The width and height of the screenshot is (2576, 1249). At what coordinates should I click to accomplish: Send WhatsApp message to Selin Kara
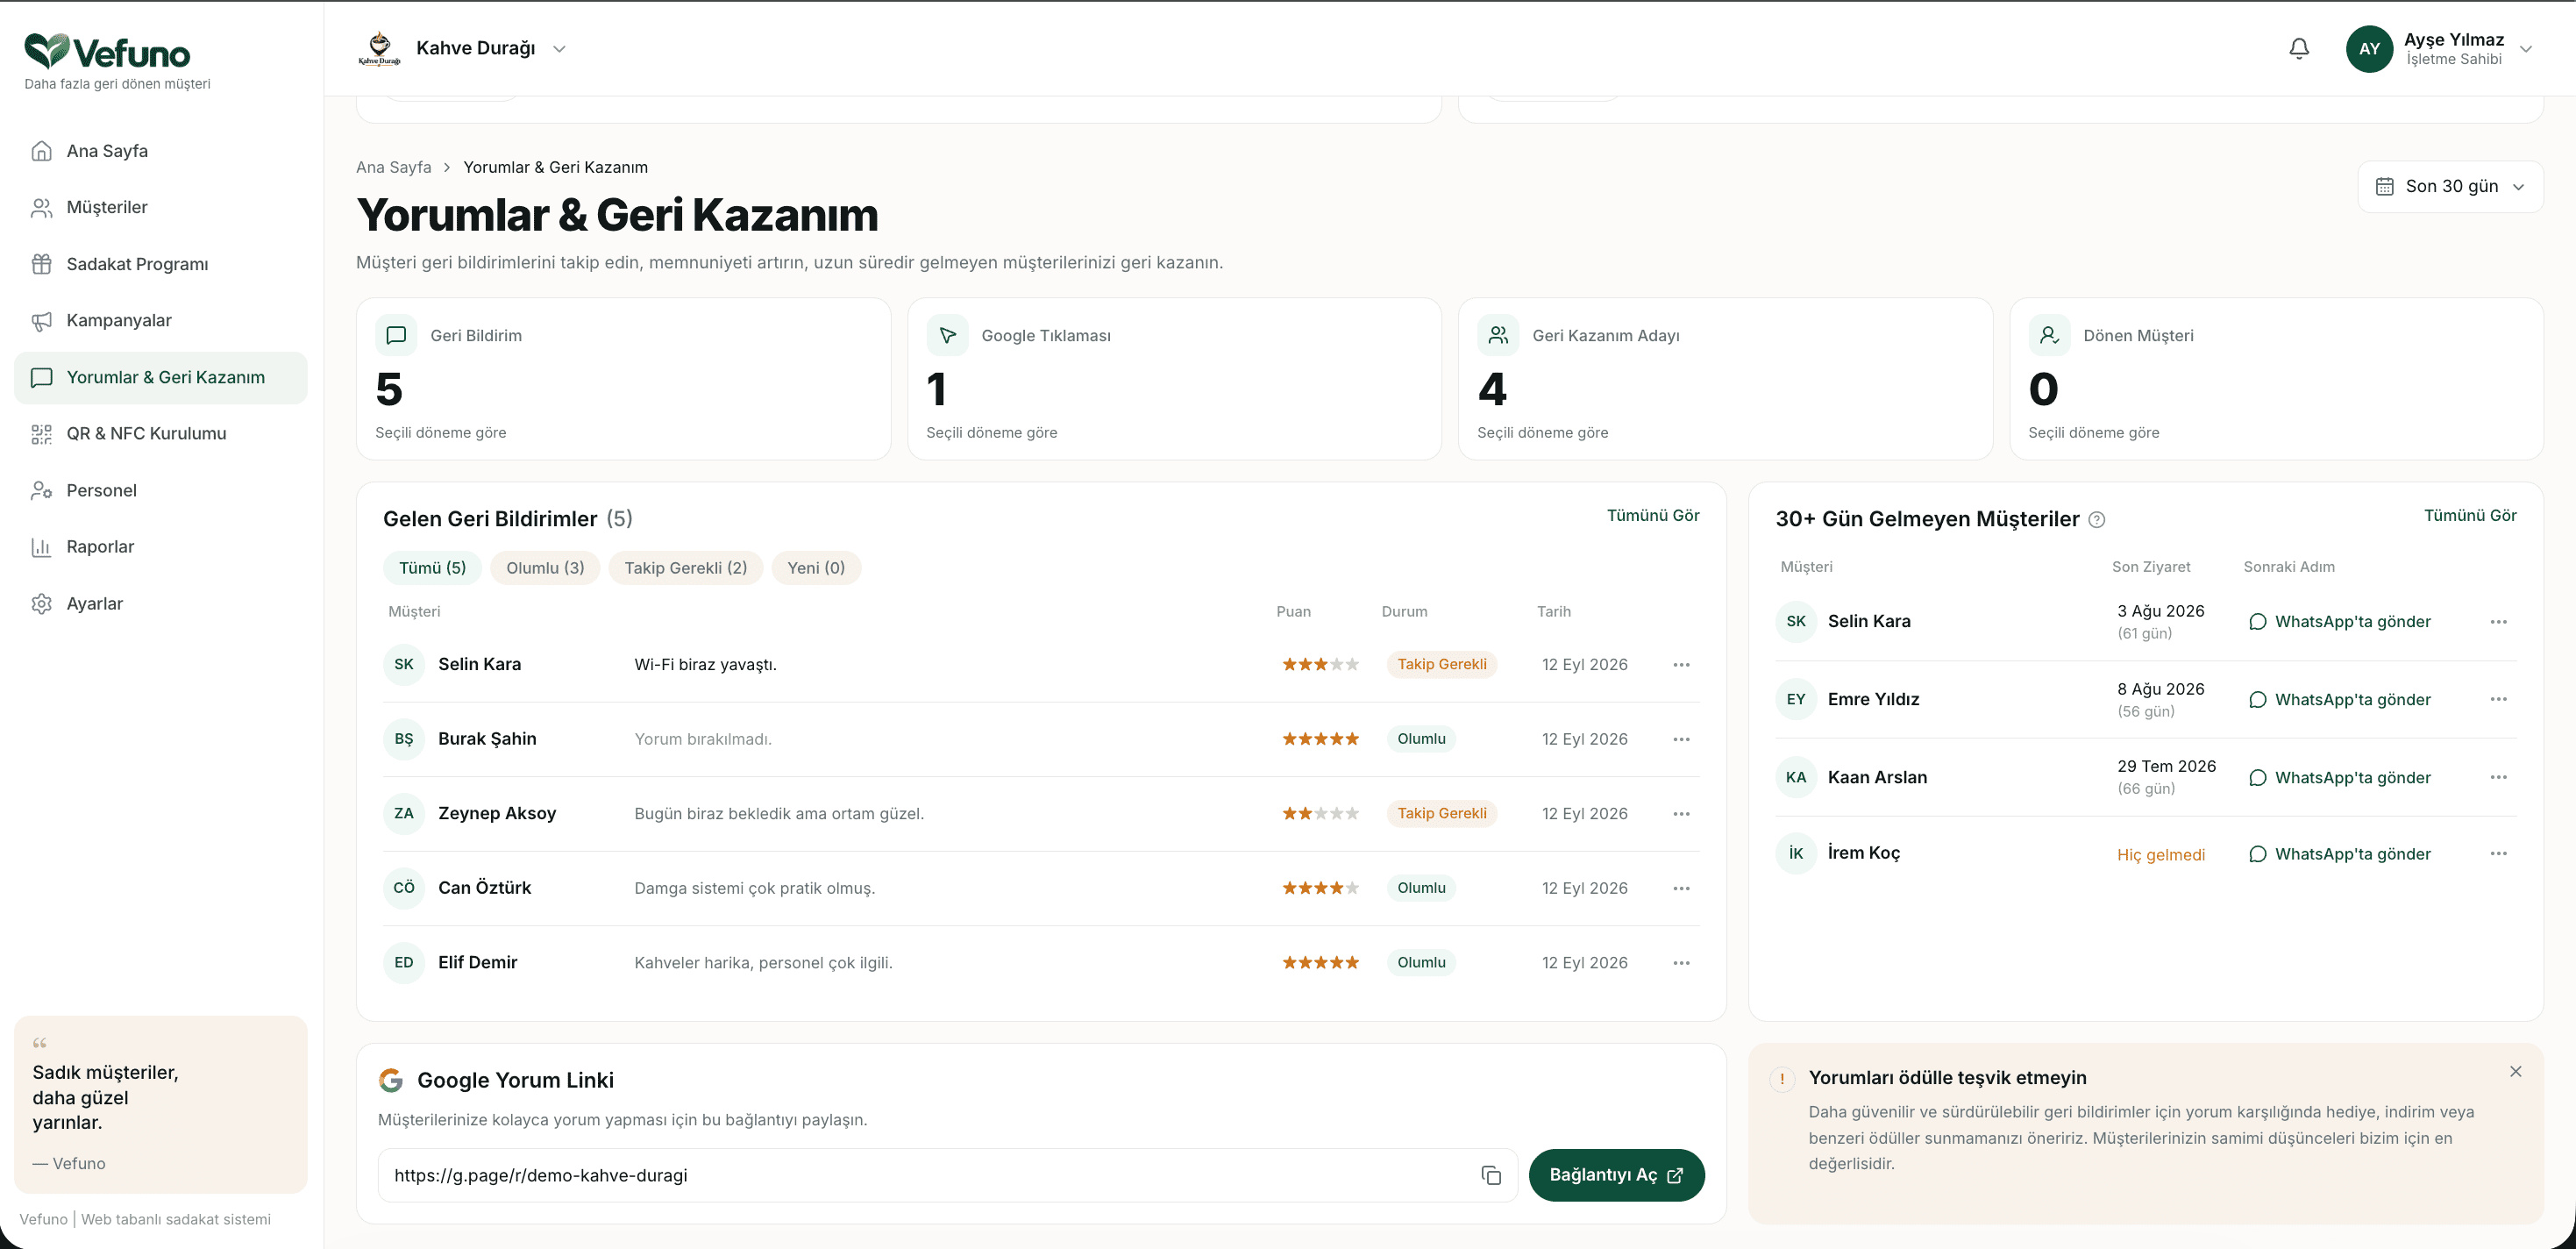(2339, 621)
